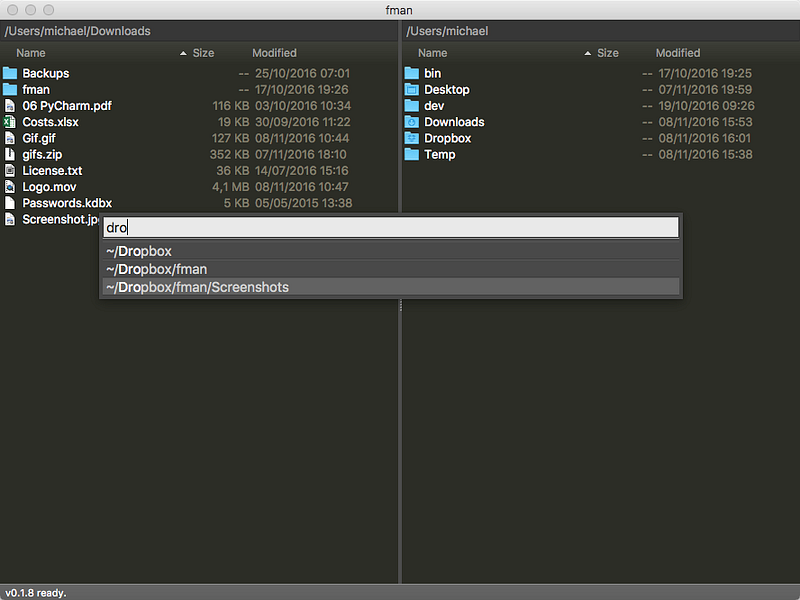Click the fman folder icon in Downloads
Image resolution: width=800 pixels, height=600 pixels.
(10, 90)
